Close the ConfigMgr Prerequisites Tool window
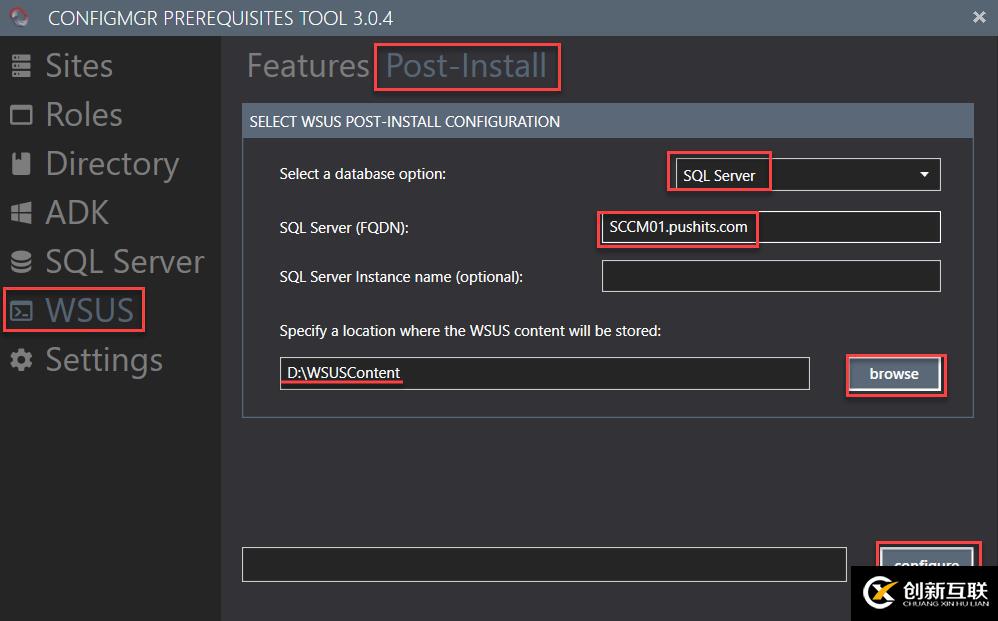This screenshot has width=998, height=621. click(979, 17)
